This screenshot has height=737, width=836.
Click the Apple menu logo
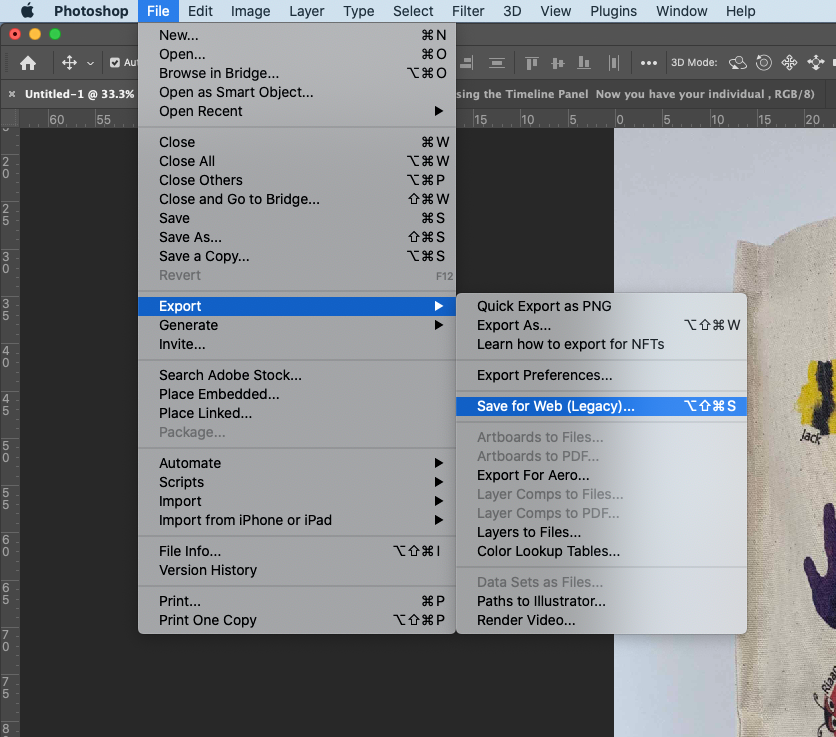tap(27, 11)
